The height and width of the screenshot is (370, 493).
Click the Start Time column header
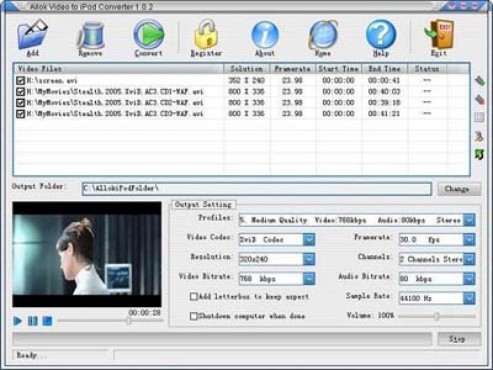point(338,69)
